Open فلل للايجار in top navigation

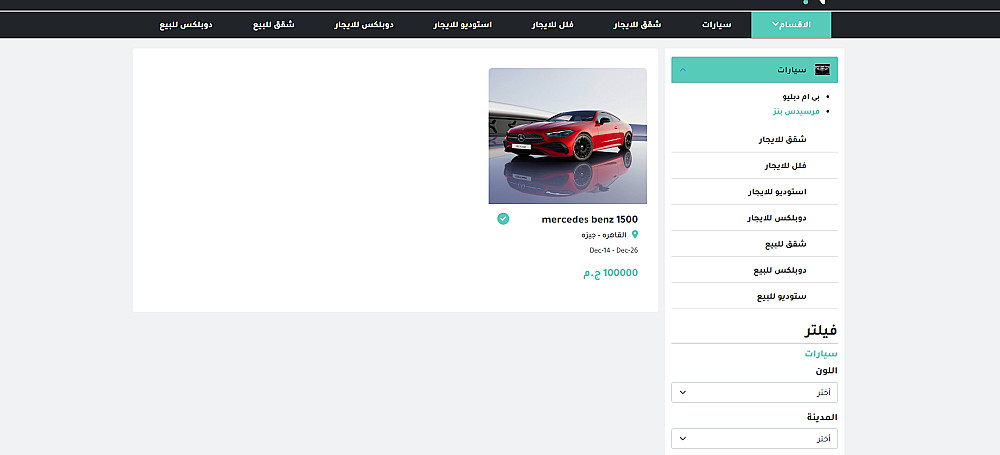(552, 25)
